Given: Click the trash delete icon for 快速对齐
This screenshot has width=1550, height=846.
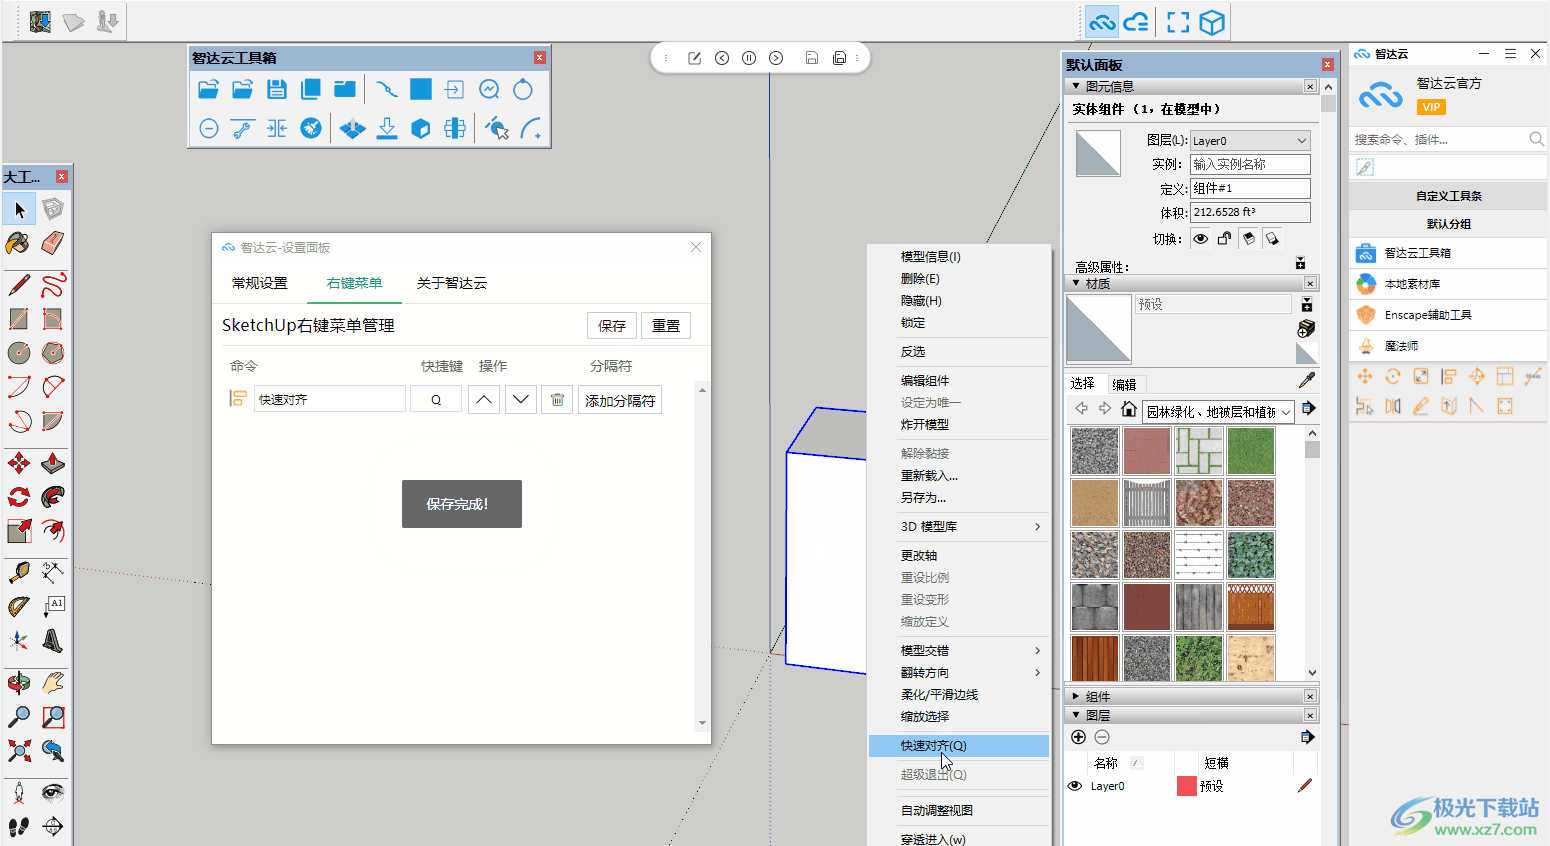Looking at the screenshot, I should (557, 400).
